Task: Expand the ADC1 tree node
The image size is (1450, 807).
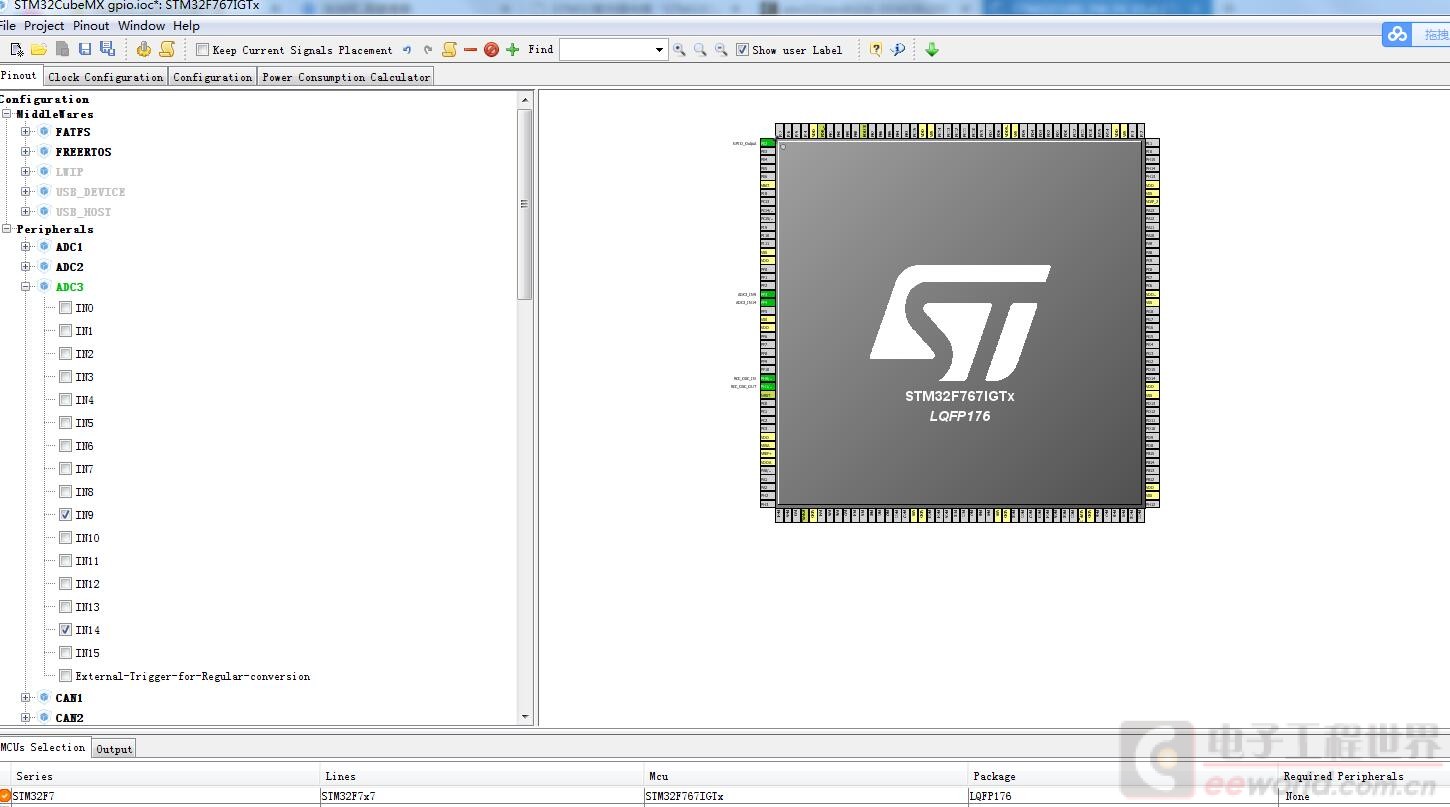Action: pyautogui.click(x=25, y=246)
